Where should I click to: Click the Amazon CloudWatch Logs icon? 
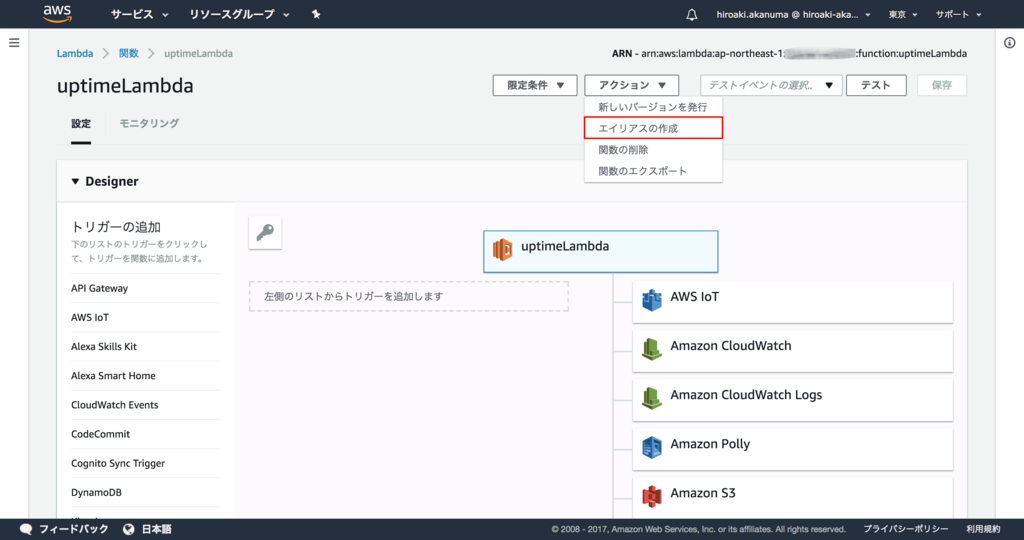tap(652, 398)
